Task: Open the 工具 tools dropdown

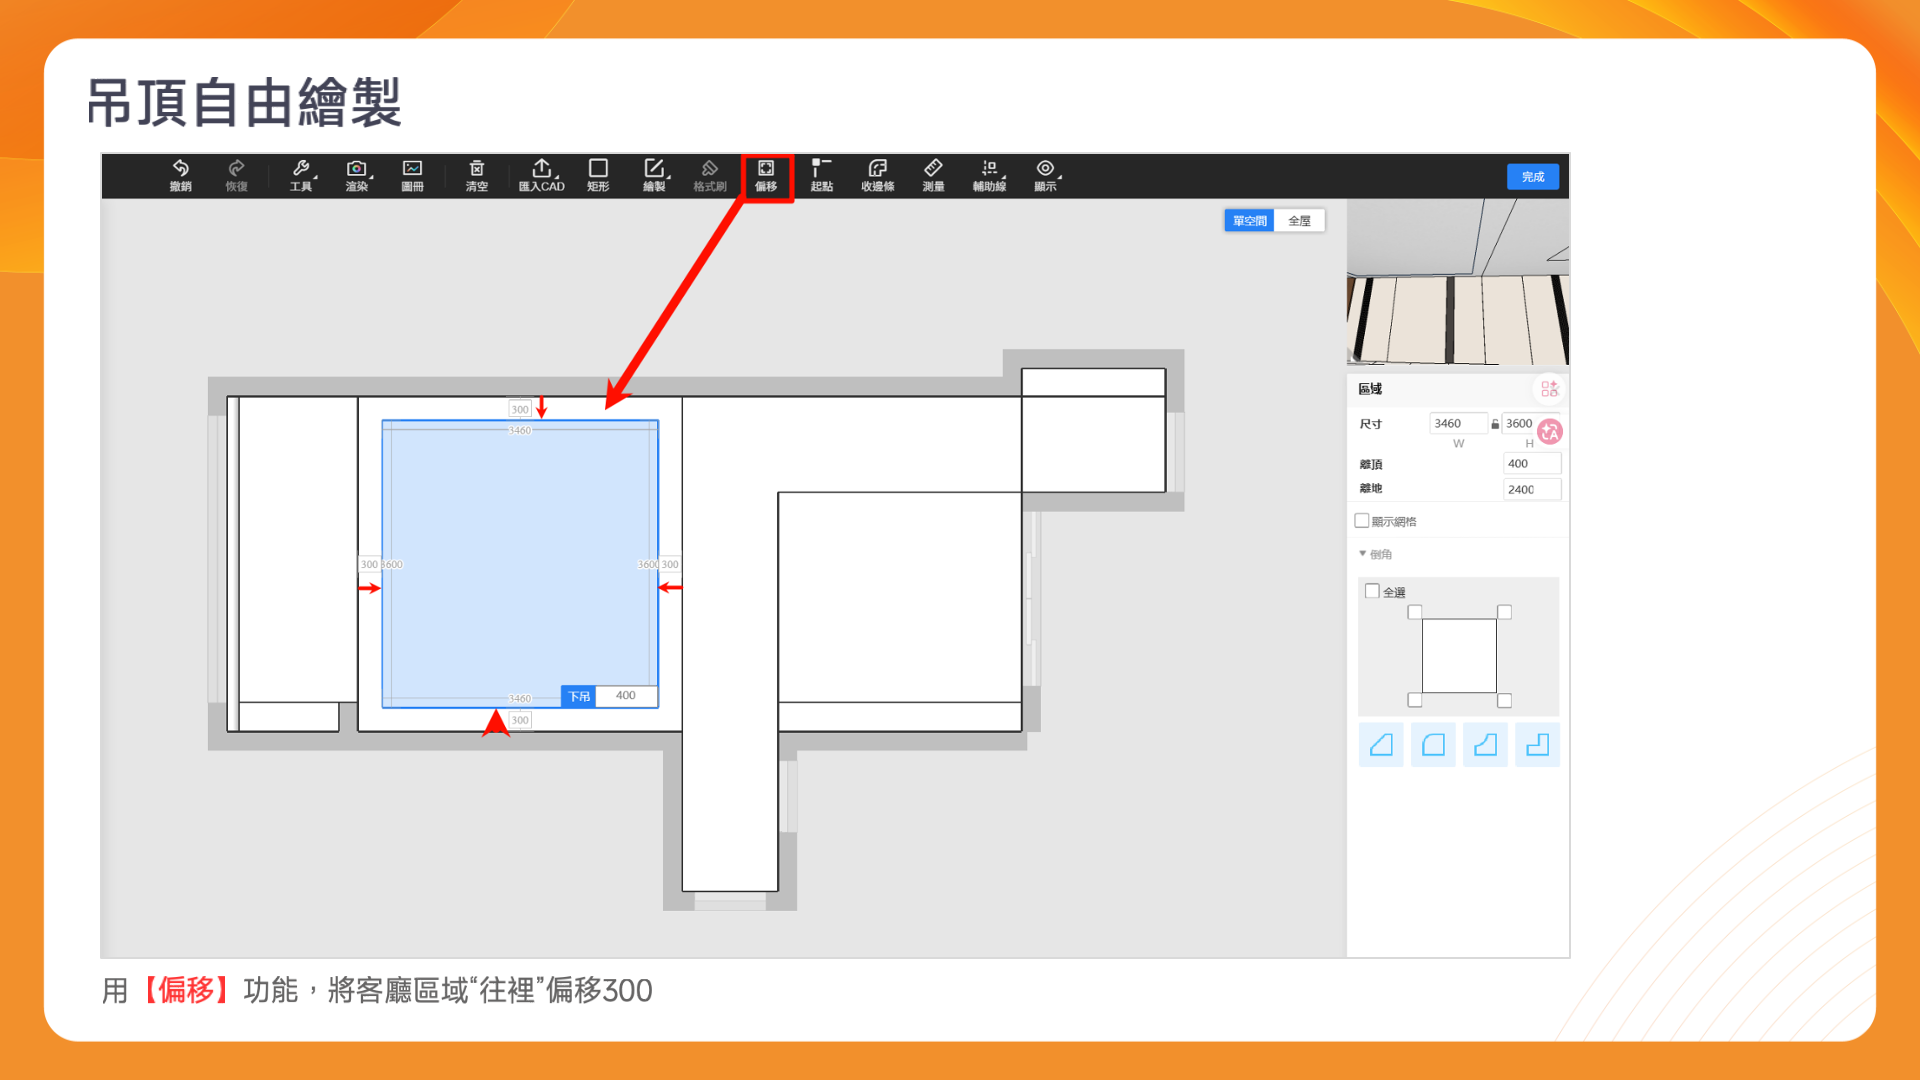Action: click(301, 175)
